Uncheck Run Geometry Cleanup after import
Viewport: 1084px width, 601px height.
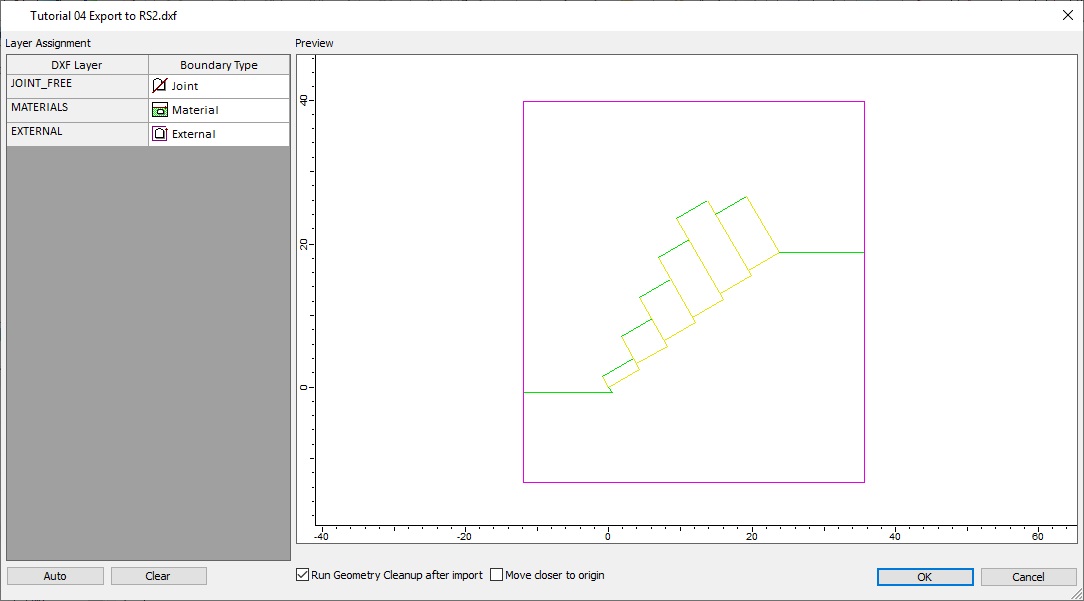click(x=301, y=574)
